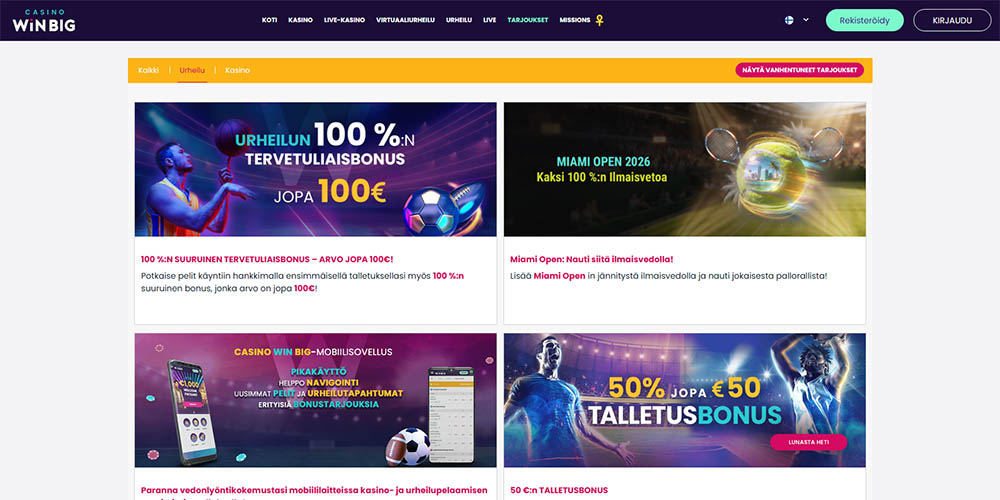The width and height of the screenshot is (1000, 500).
Task: Open Virtuaaliurheilu in the navigation bar
Action: pyautogui.click(x=406, y=20)
